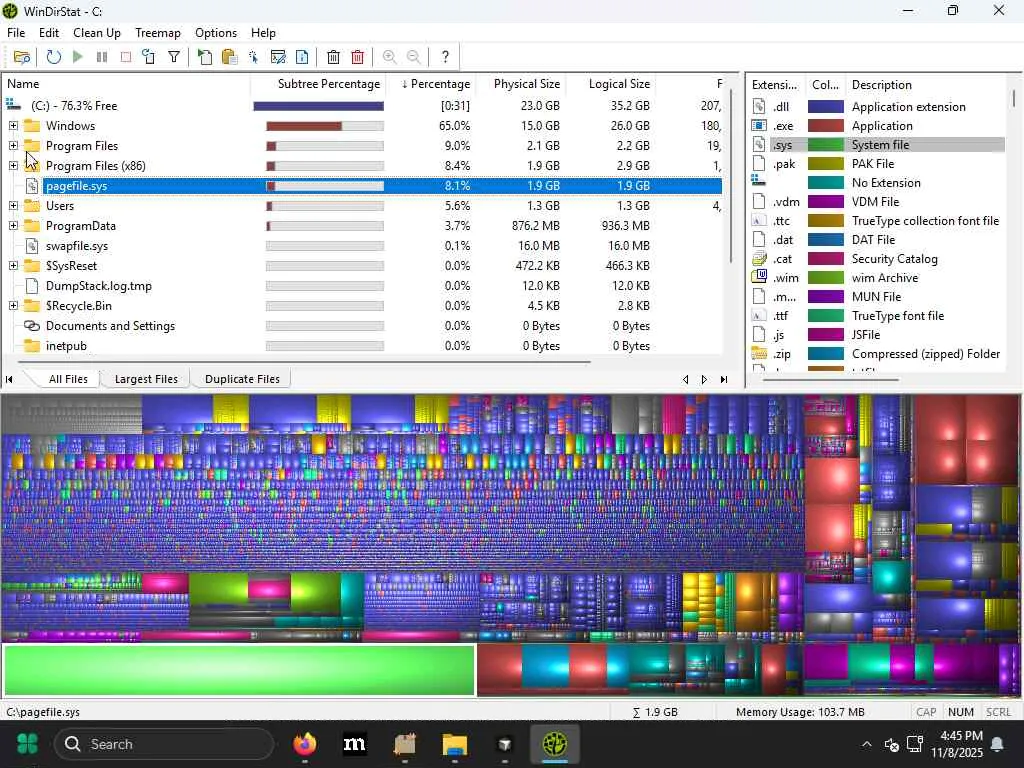The width and height of the screenshot is (1024, 768).
Task: Click the Stop scan square icon
Action: pos(125,57)
